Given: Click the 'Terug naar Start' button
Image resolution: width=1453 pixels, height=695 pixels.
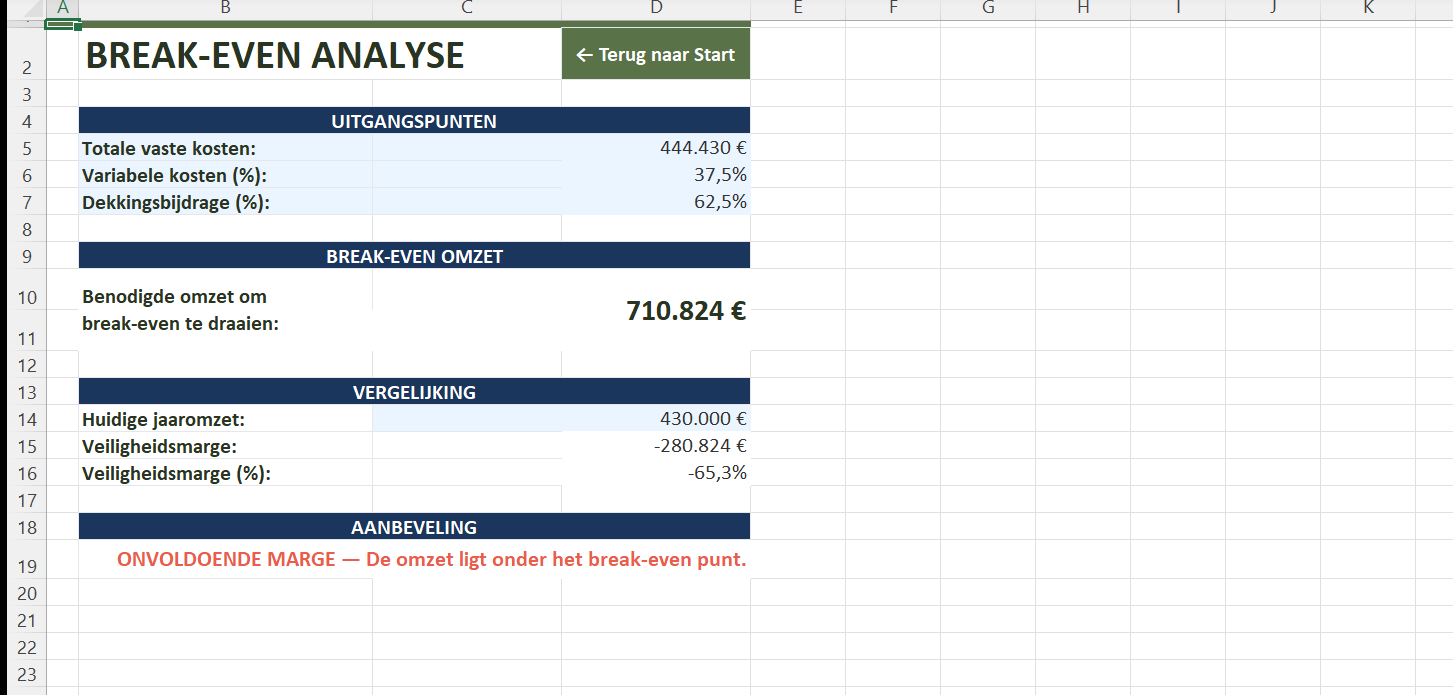Looking at the screenshot, I should tap(655, 55).
